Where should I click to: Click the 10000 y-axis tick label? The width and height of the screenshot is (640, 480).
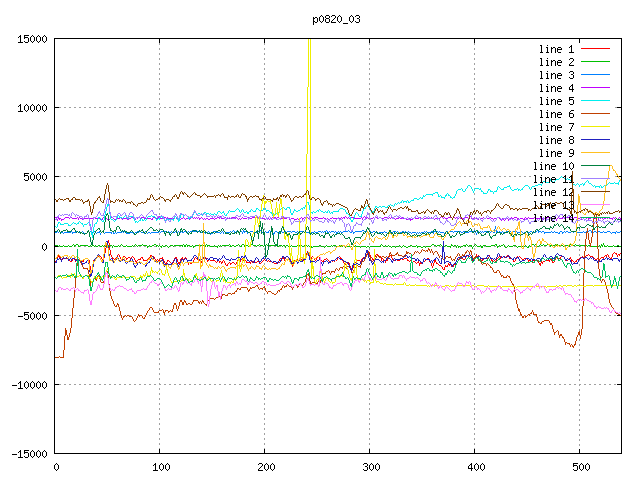32,108
